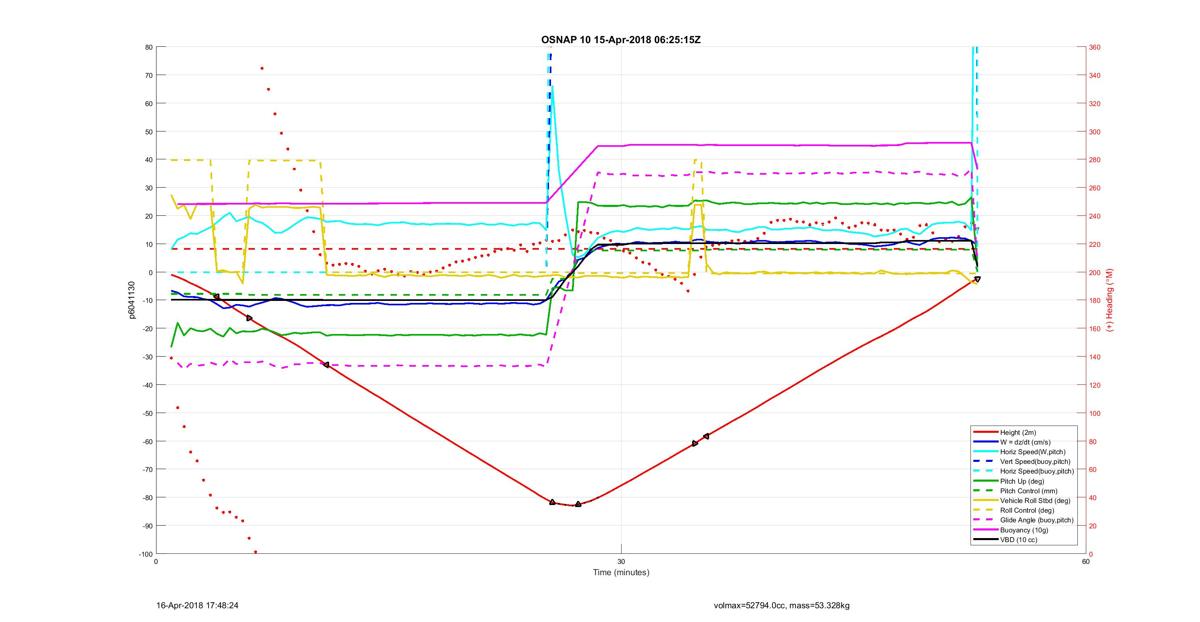Click the red Height line swatch in legend
Screen dimensions: 1200x622
[x=986, y=432]
